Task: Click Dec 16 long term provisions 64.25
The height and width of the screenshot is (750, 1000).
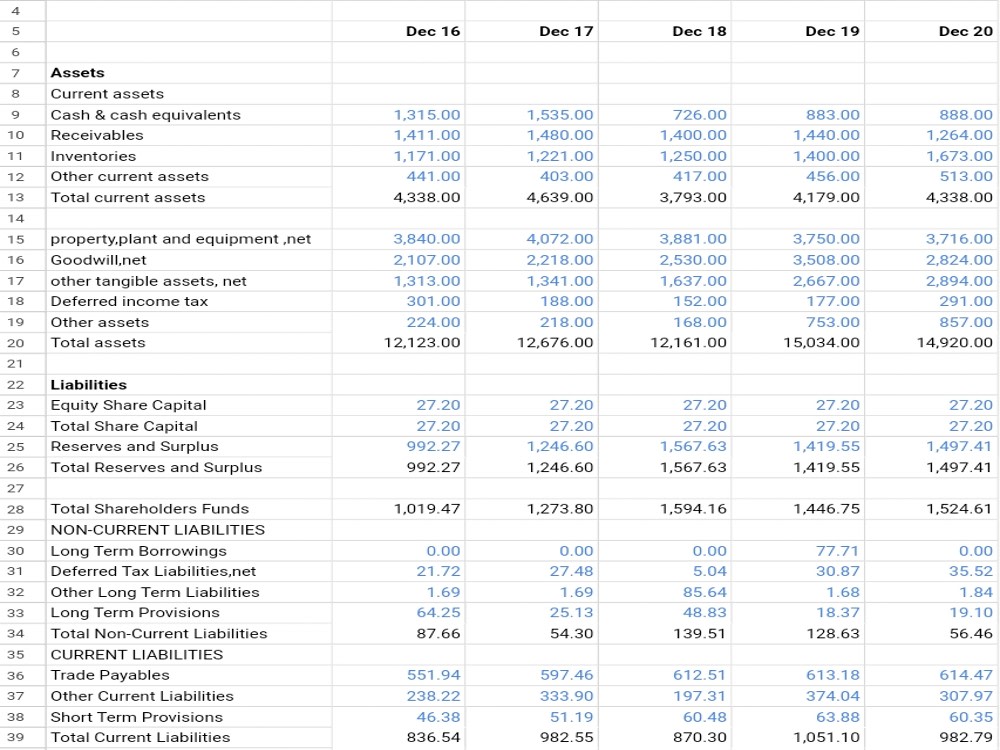Action: 438,613
